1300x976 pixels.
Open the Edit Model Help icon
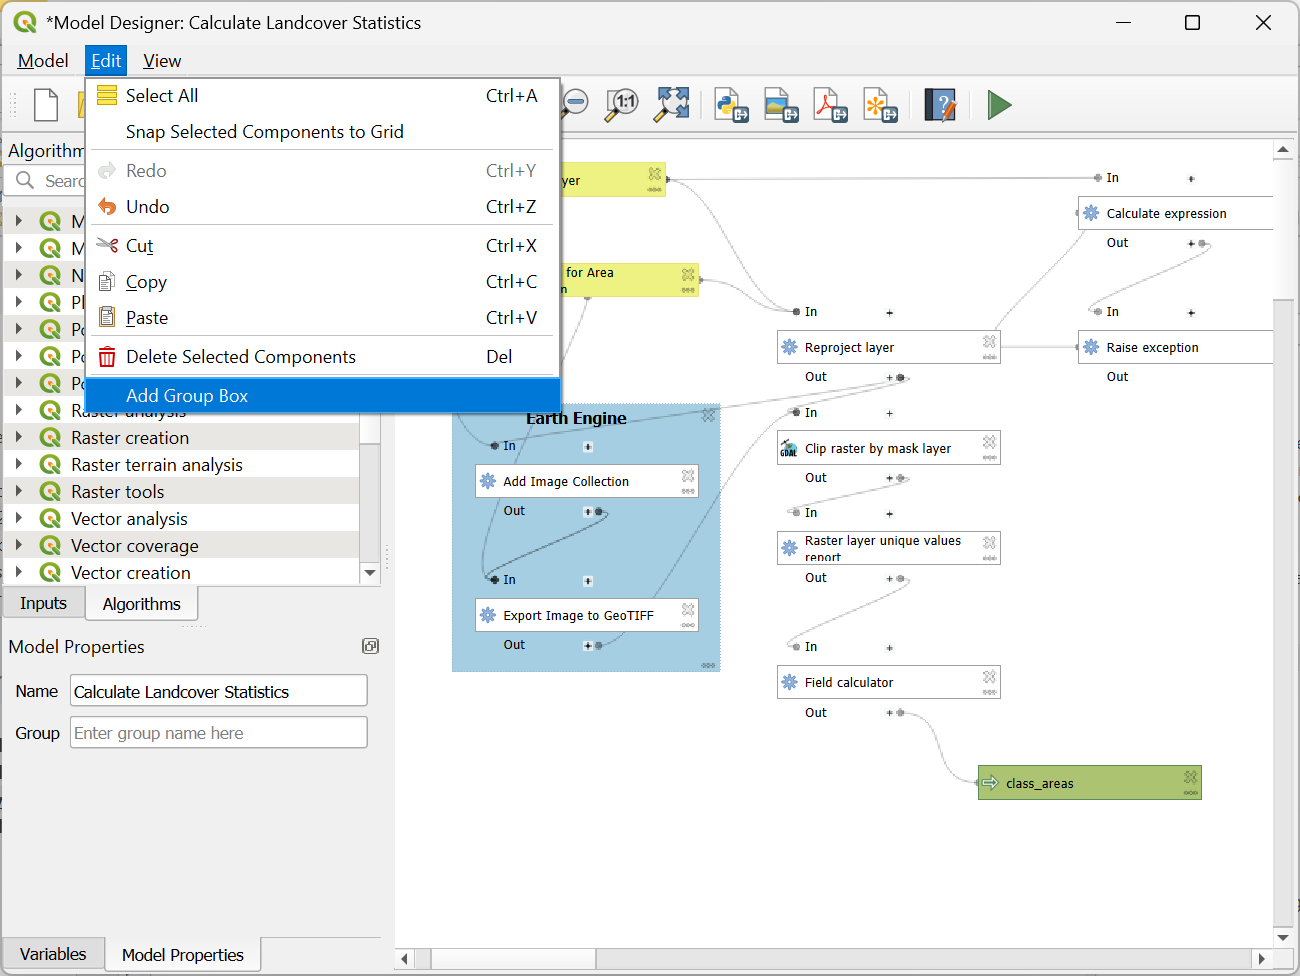[x=940, y=105]
